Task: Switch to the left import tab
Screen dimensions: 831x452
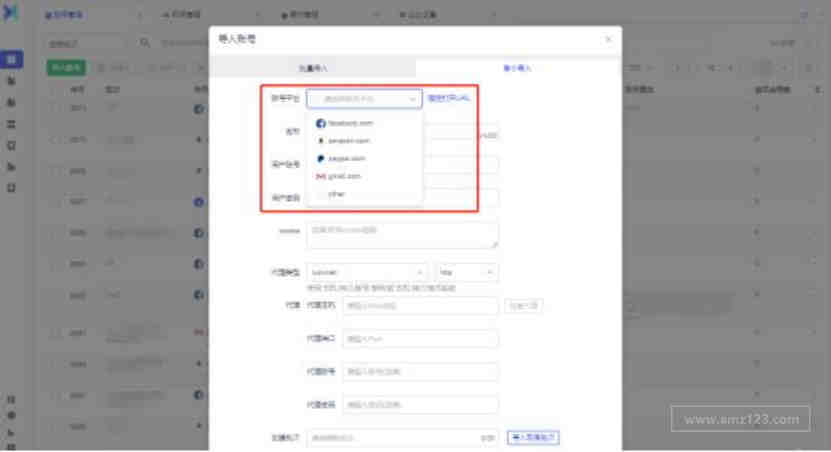Action: coord(313,68)
